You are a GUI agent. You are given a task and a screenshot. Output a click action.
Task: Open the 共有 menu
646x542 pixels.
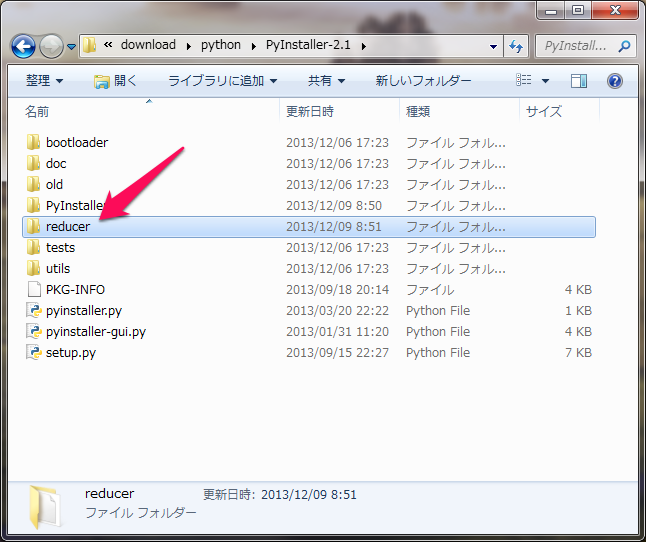click(x=326, y=81)
